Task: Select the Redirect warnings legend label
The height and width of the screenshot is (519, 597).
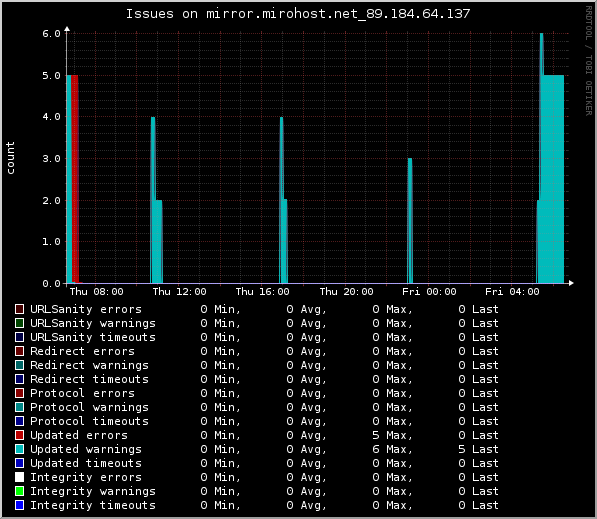Action: (x=89, y=365)
